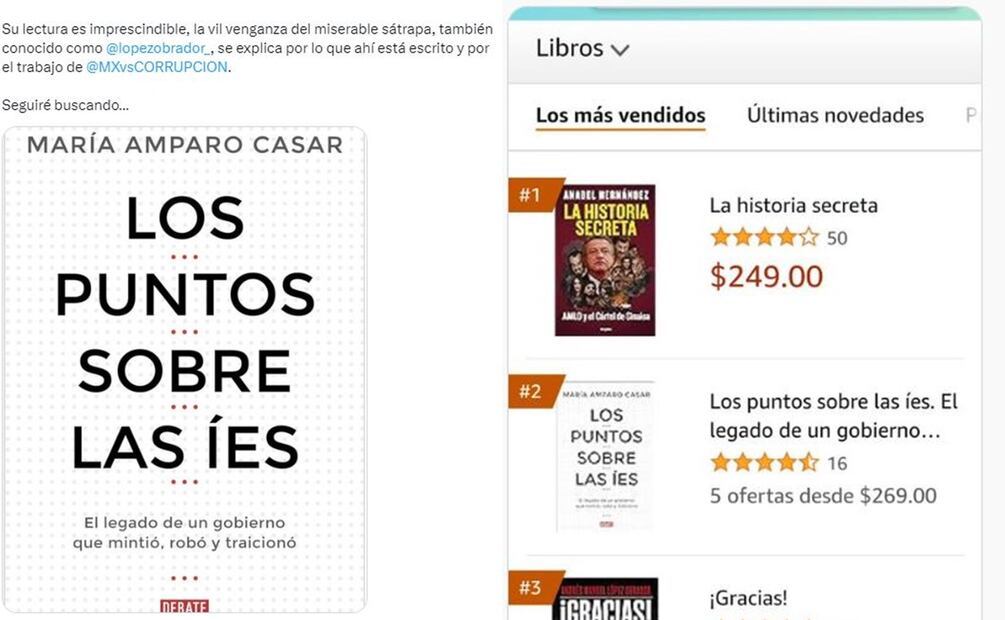Click the Los puntos sobre las íes title
Image resolution: width=1005 pixels, height=620 pixels.
(x=833, y=416)
